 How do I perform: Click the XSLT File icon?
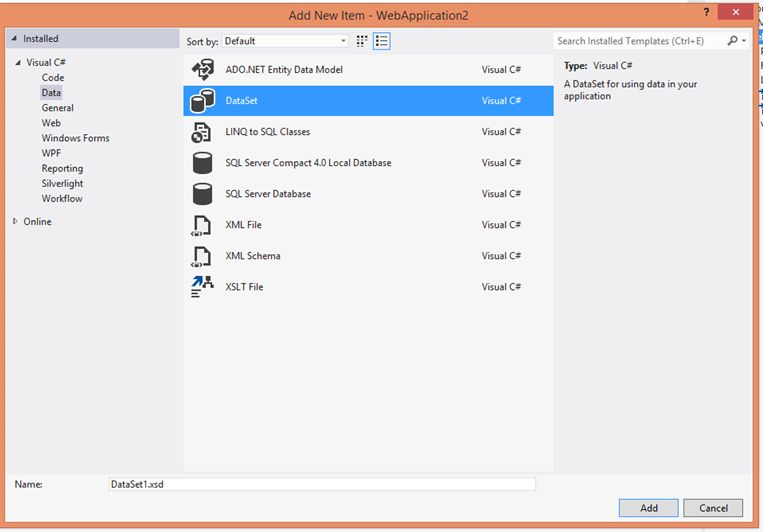(x=202, y=287)
